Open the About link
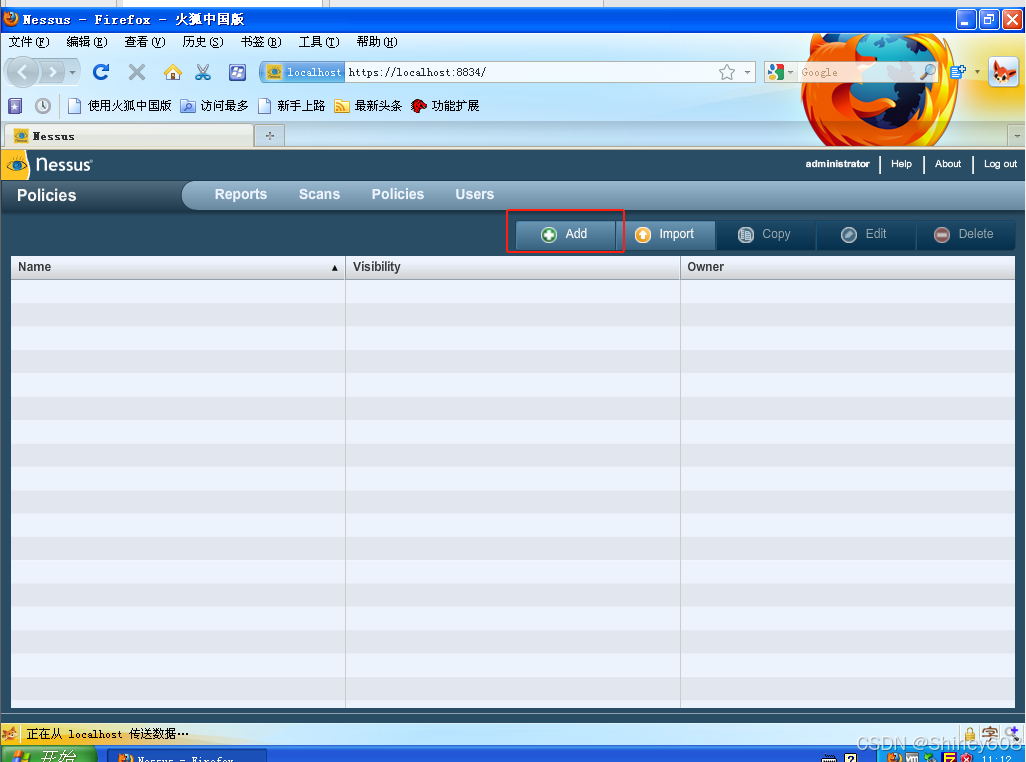Viewport: 1026px width, 762px height. coord(947,164)
